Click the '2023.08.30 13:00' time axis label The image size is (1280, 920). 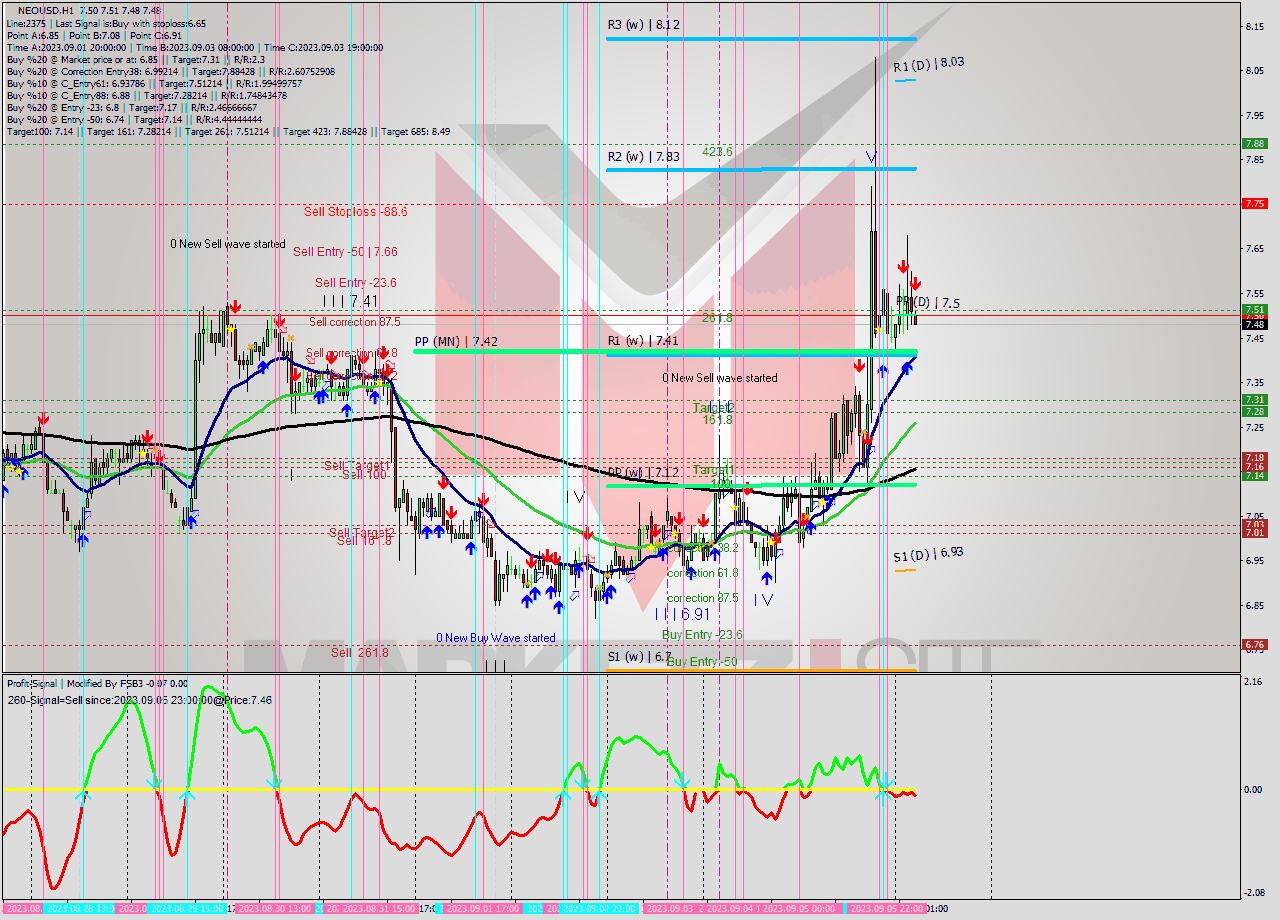[x=277, y=909]
